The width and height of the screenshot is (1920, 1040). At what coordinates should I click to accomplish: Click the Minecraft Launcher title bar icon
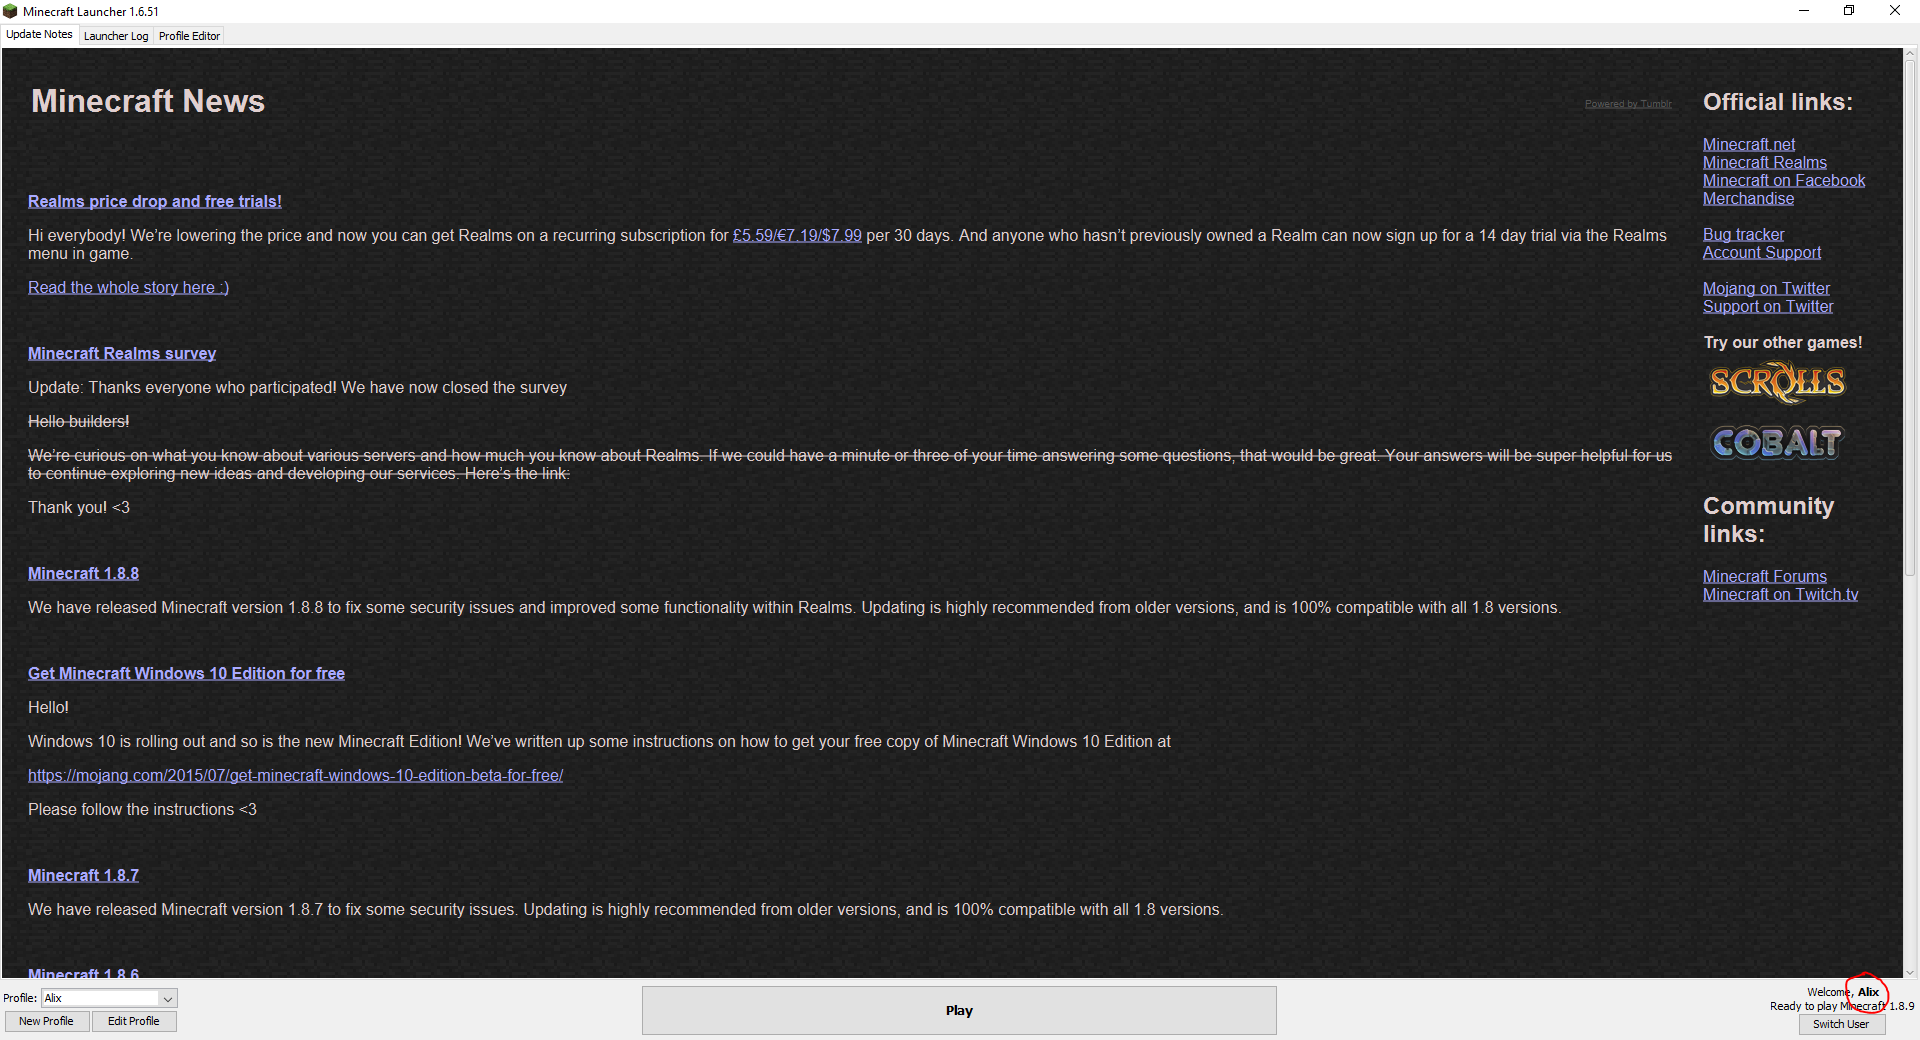tap(10, 11)
